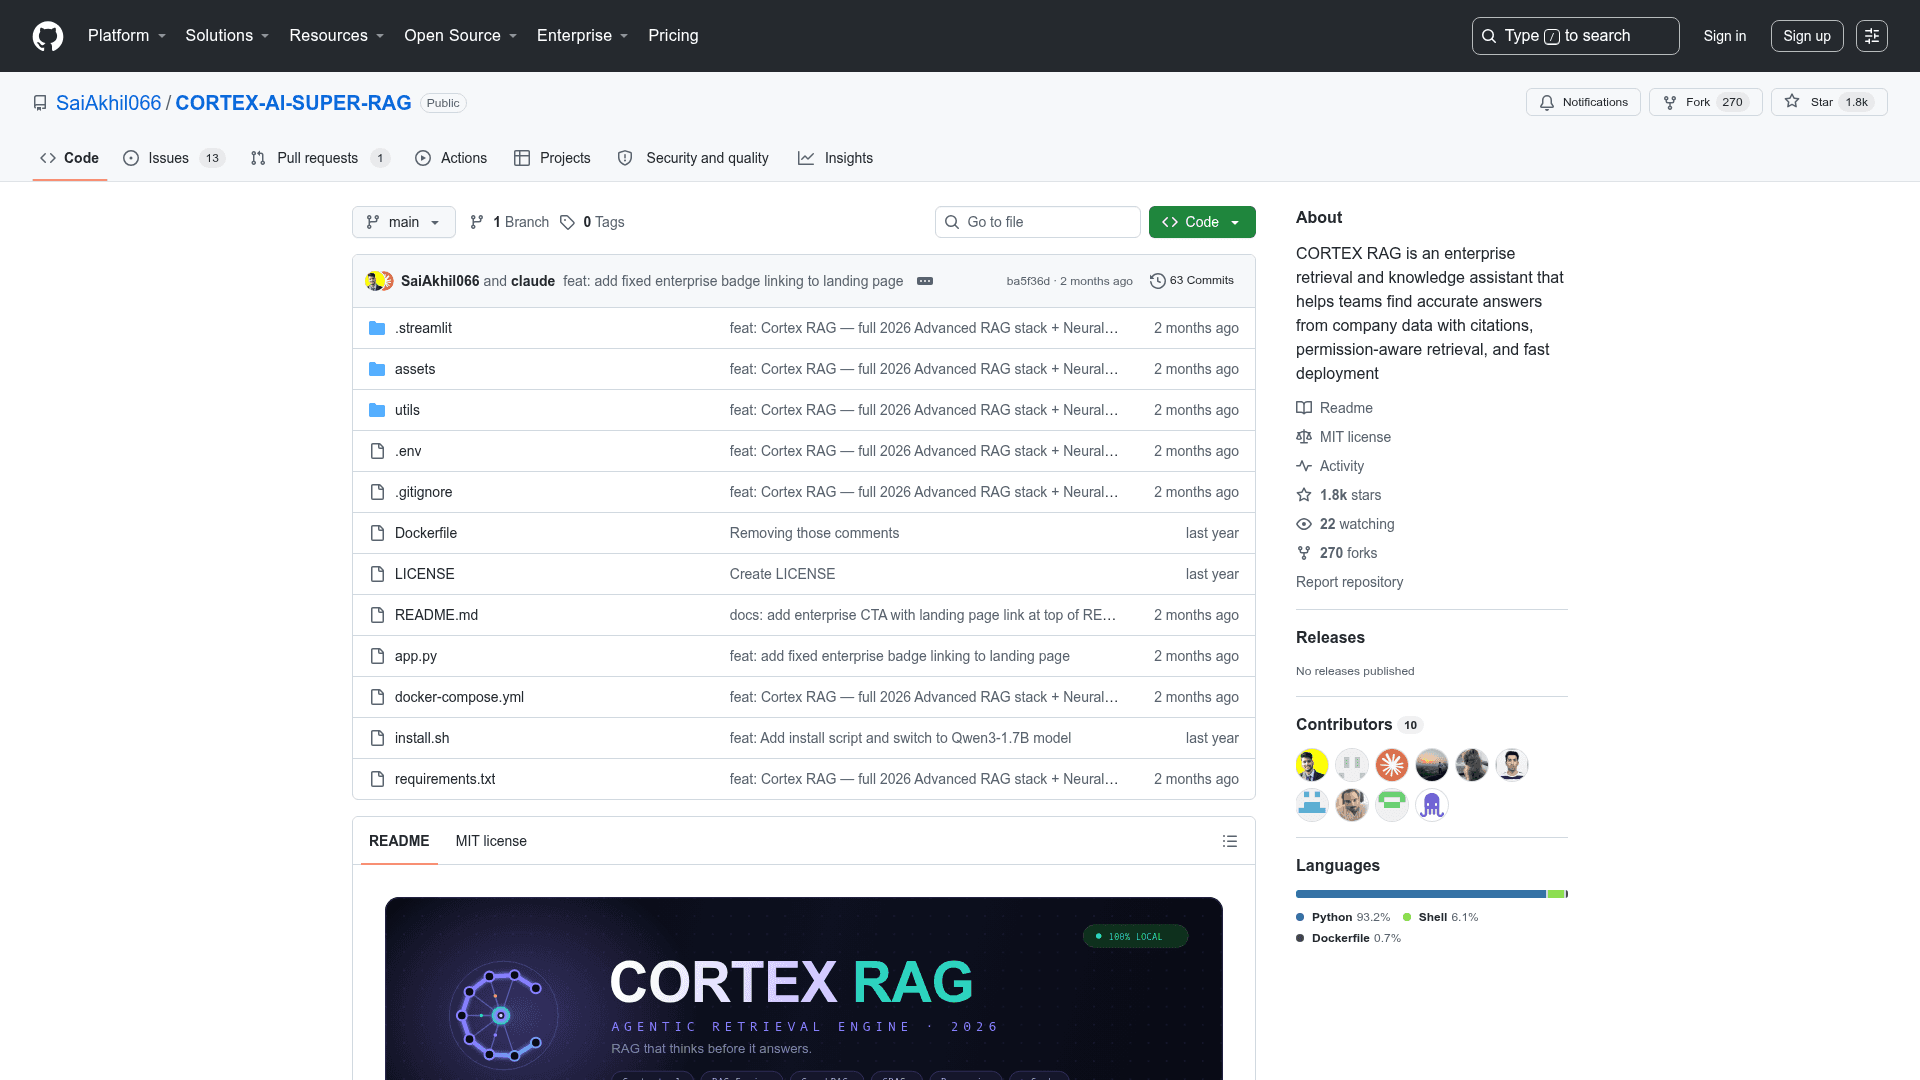Screen dimensions: 1920x1080
Task: Click the Python language bar segment
Action: [1421, 894]
